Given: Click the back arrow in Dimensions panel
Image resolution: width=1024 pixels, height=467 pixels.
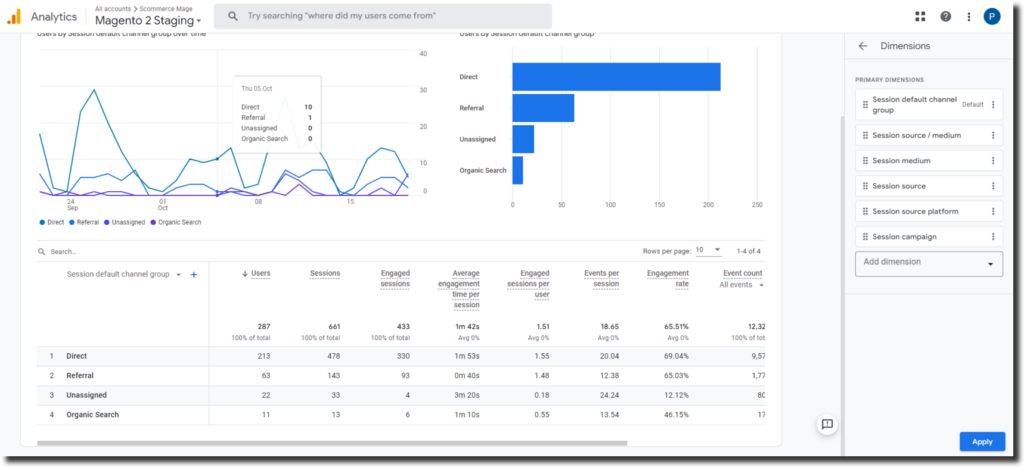Looking at the screenshot, I should (863, 46).
